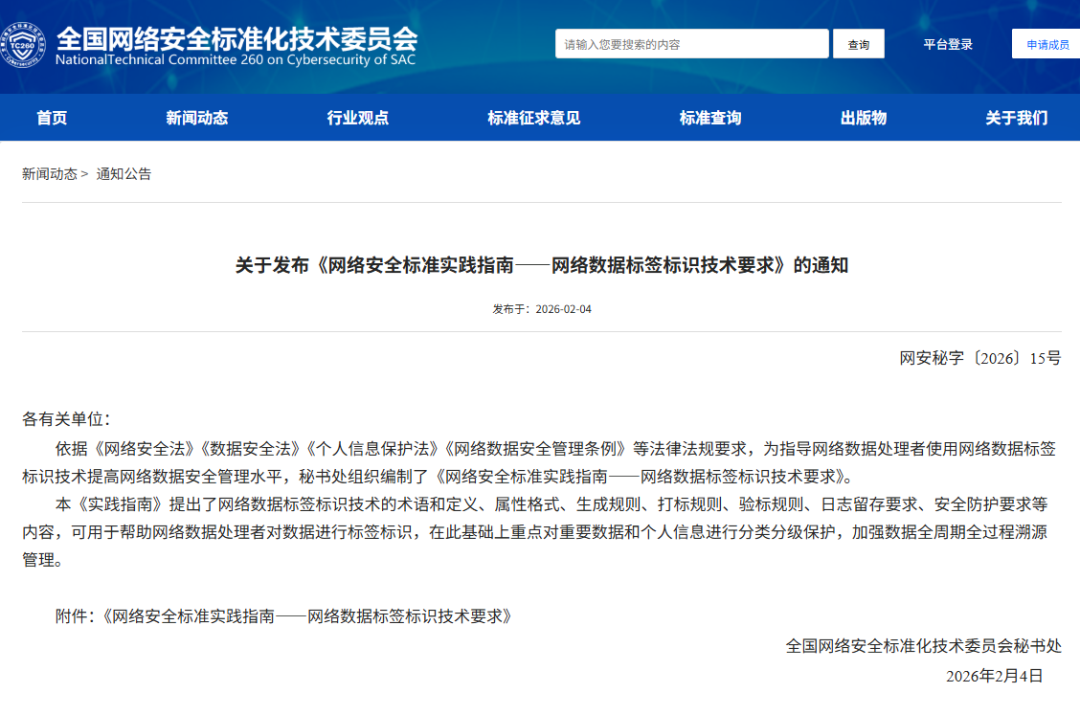Click the notice headline 关于发布…的通知

click(x=541, y=265)
